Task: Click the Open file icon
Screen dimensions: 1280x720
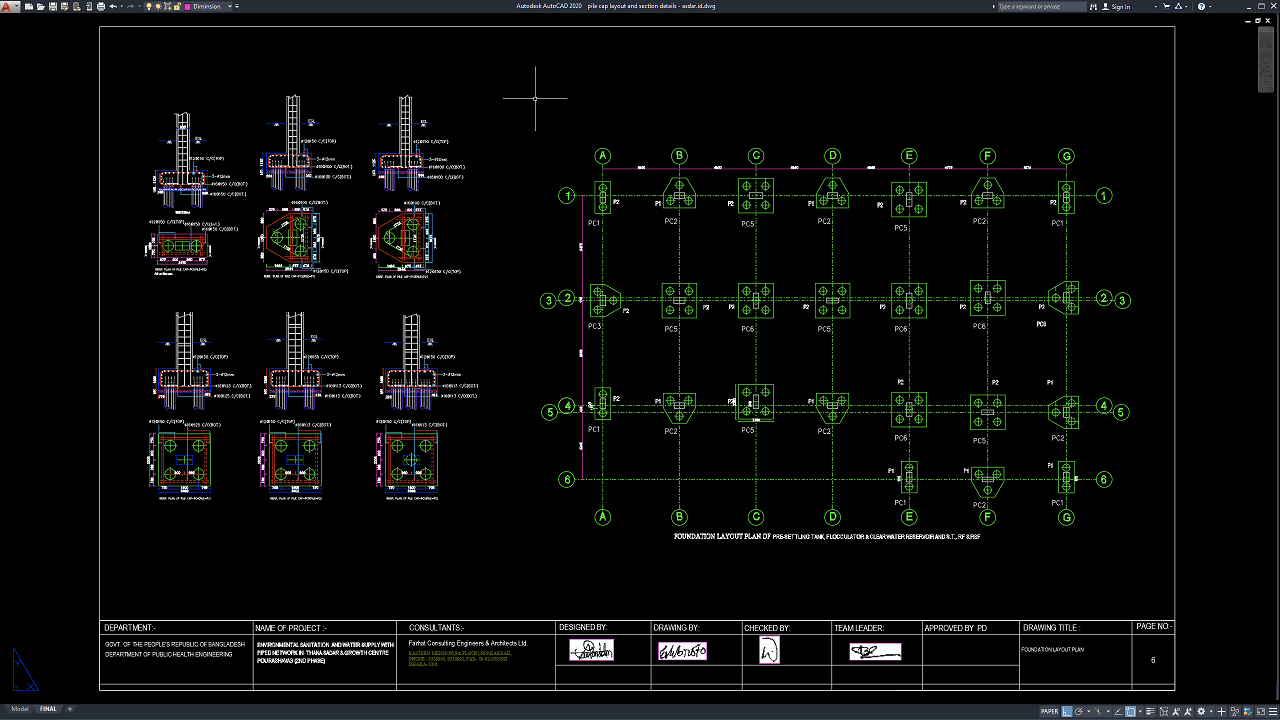Action: 41,6
